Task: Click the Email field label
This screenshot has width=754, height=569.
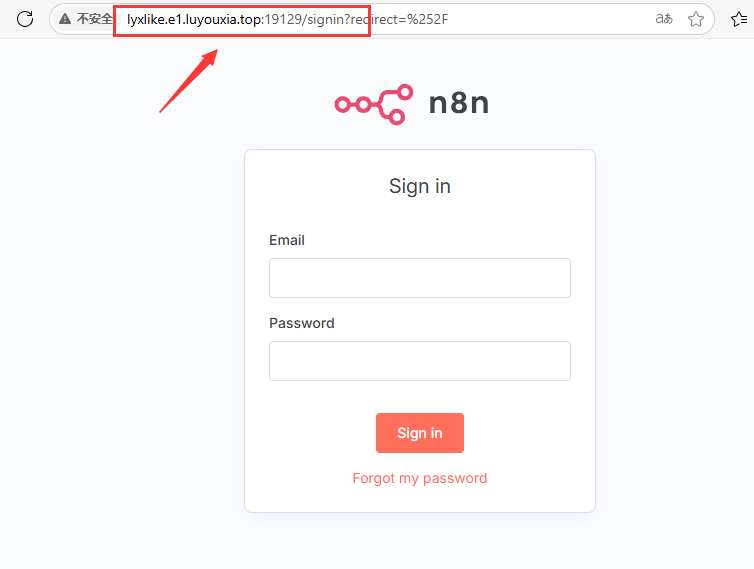Action: (x=287, y=240)
